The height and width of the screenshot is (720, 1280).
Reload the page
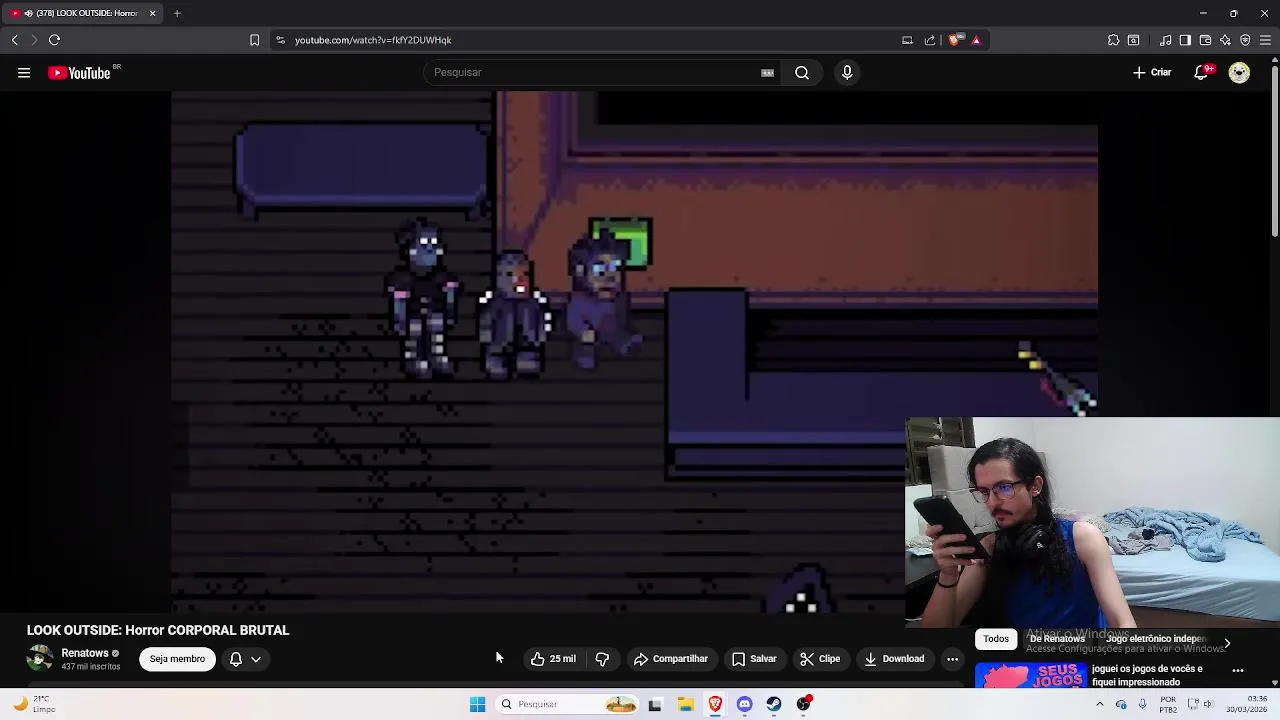(55, 40)
